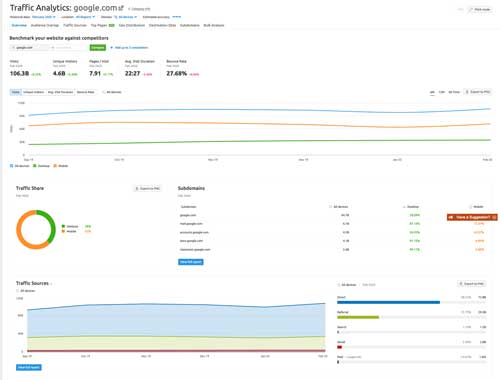The height and width of the screenshot is (380, 500).
Task: Click the Search traffic bar
Action: [338, 332]
